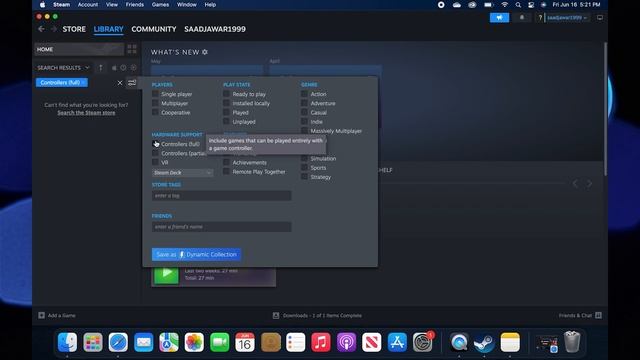The width and height of the screenshot is (640, 360).
Task: Toggle the advanced filters icon
Action: (x=132, y=83)
